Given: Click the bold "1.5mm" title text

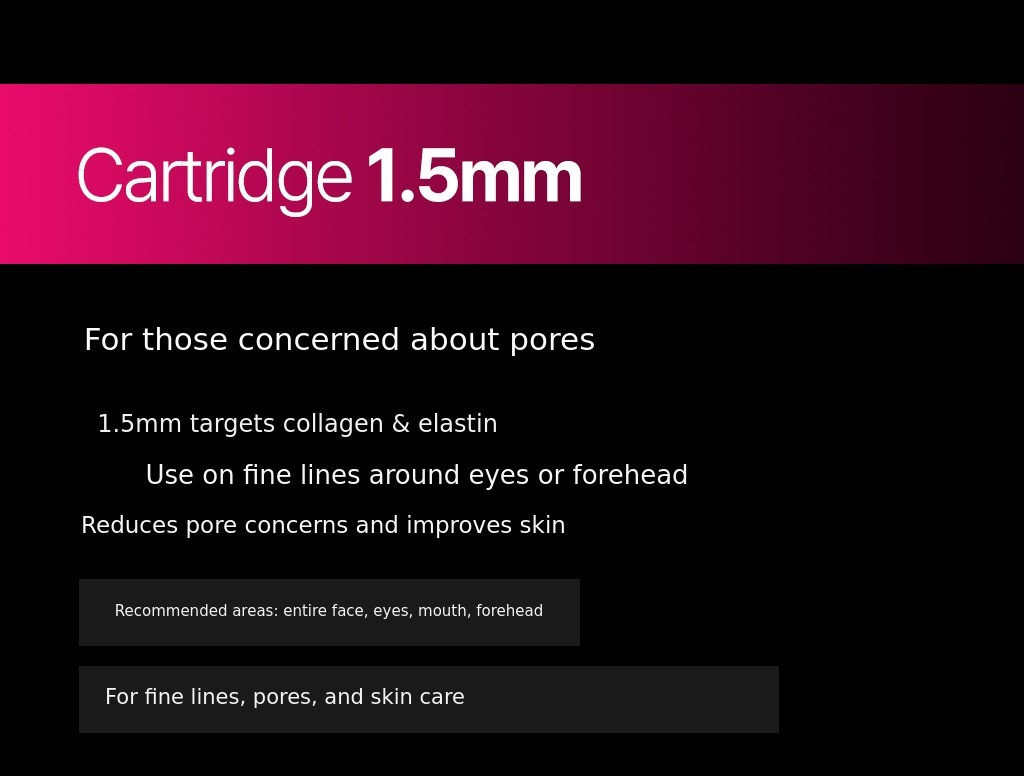Looking at the screenshot, I should (x=473, y=178).
